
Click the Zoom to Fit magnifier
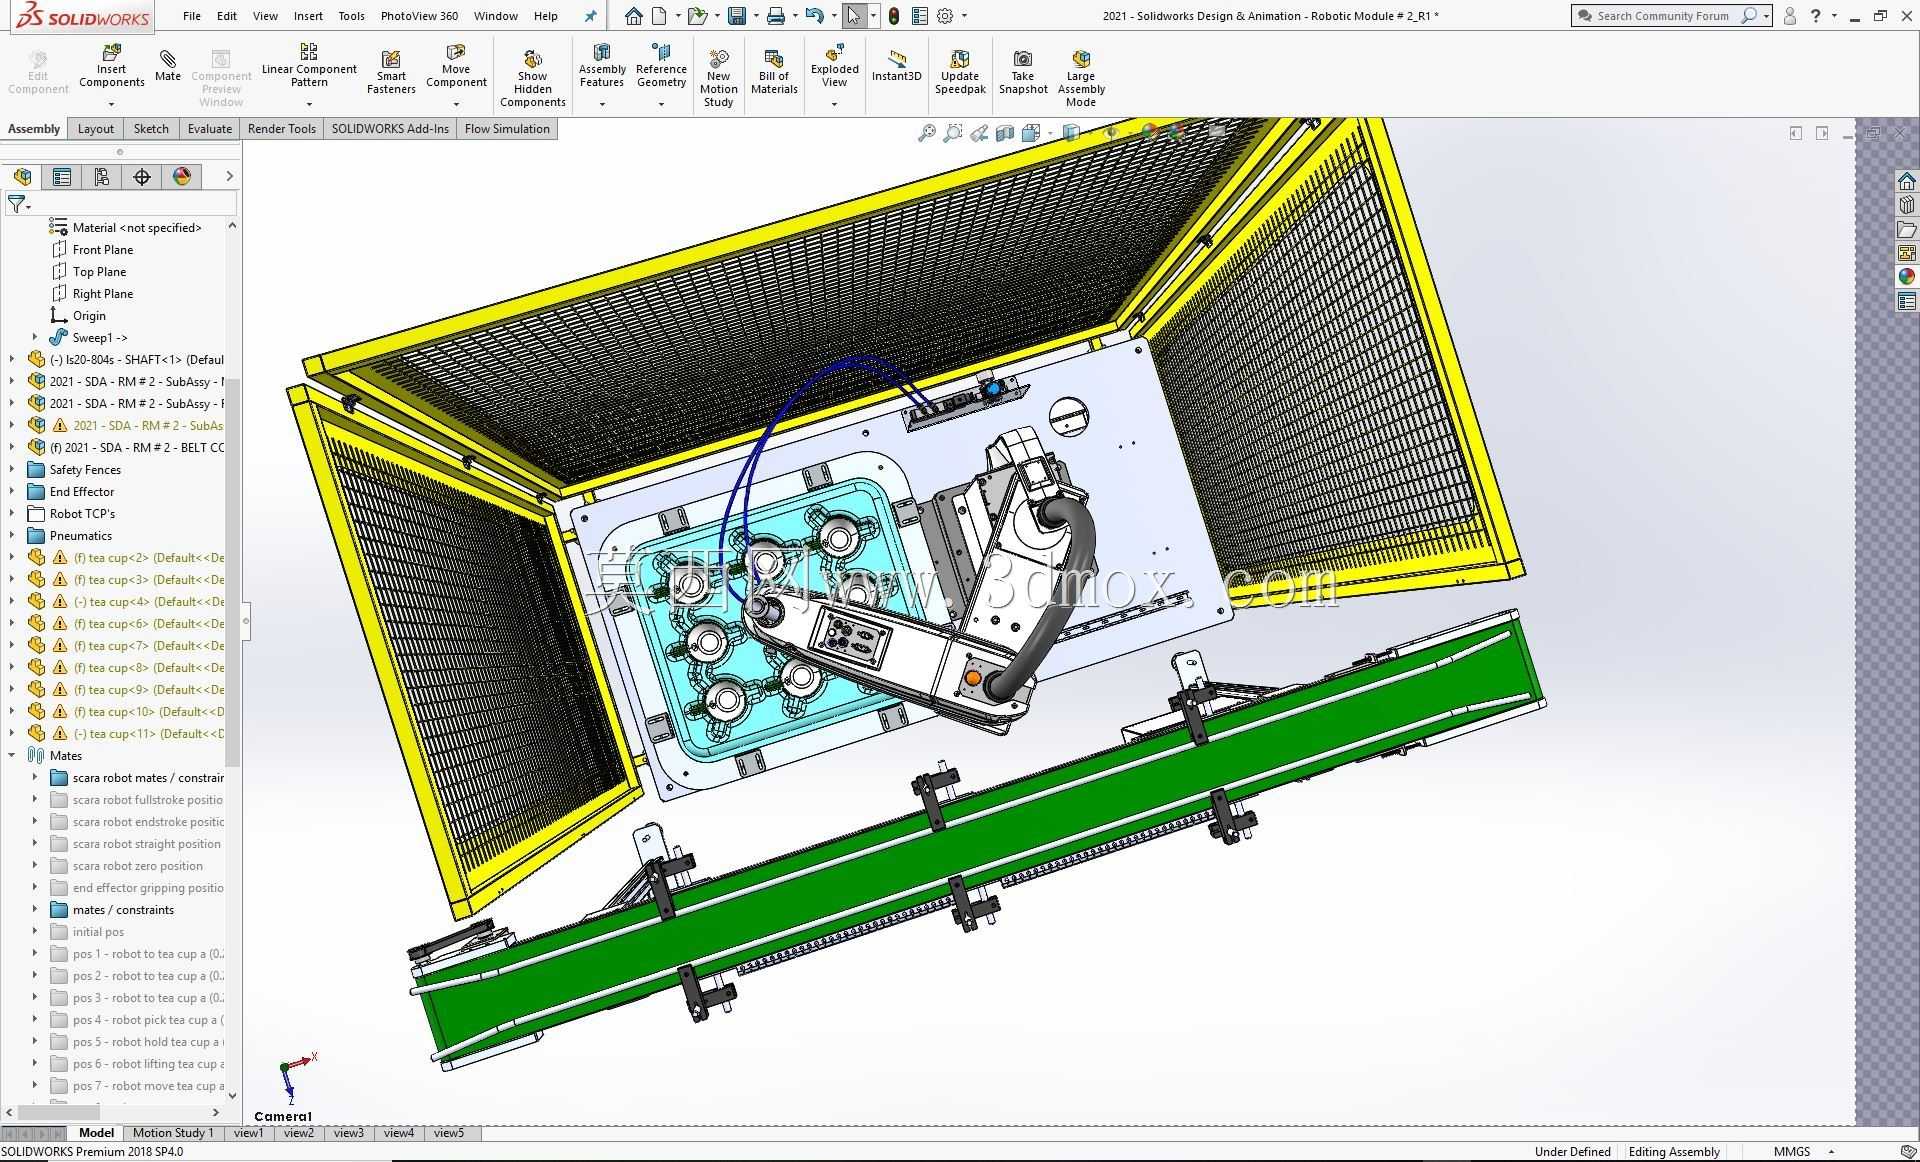(927, 133)
